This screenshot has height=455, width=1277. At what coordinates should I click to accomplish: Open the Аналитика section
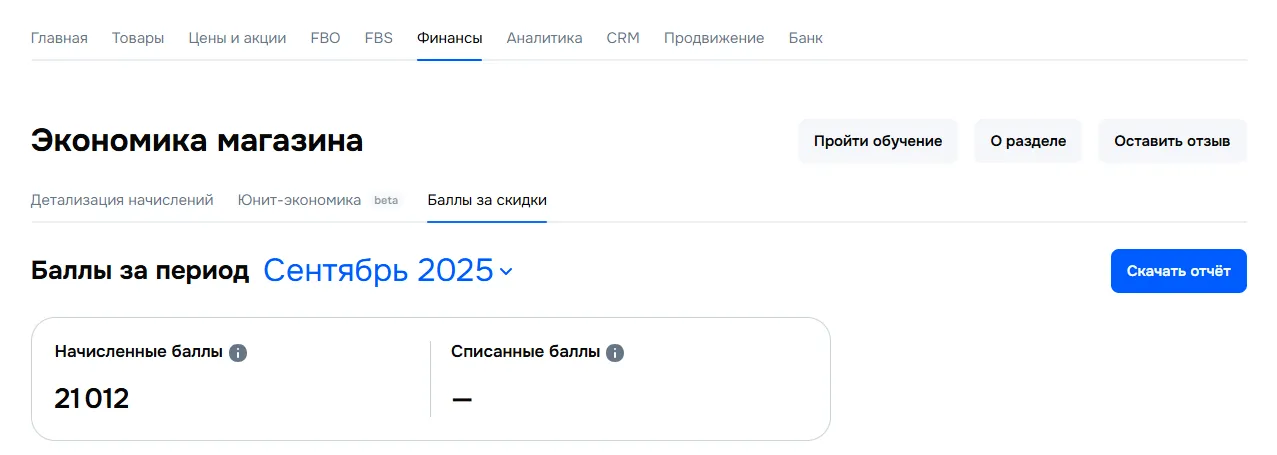pyautogui.click(x=544, y=38)
